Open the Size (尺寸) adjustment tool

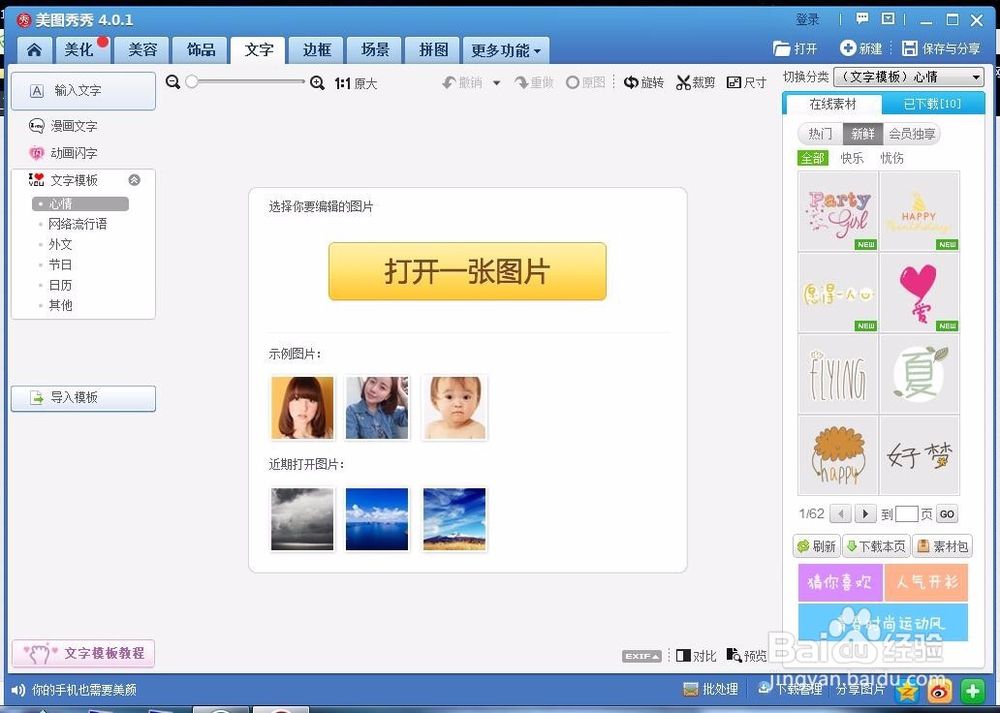click(746, 83)
